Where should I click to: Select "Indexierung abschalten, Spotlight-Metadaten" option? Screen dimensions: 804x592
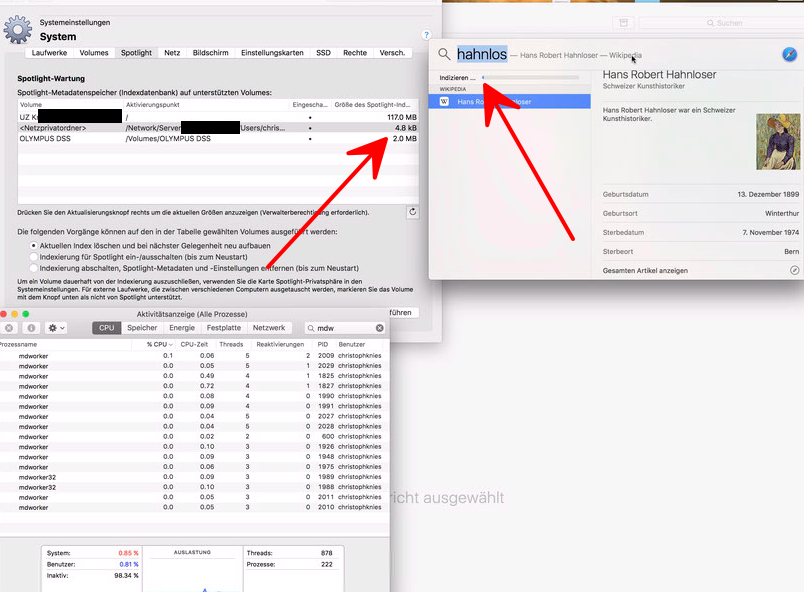34,268
